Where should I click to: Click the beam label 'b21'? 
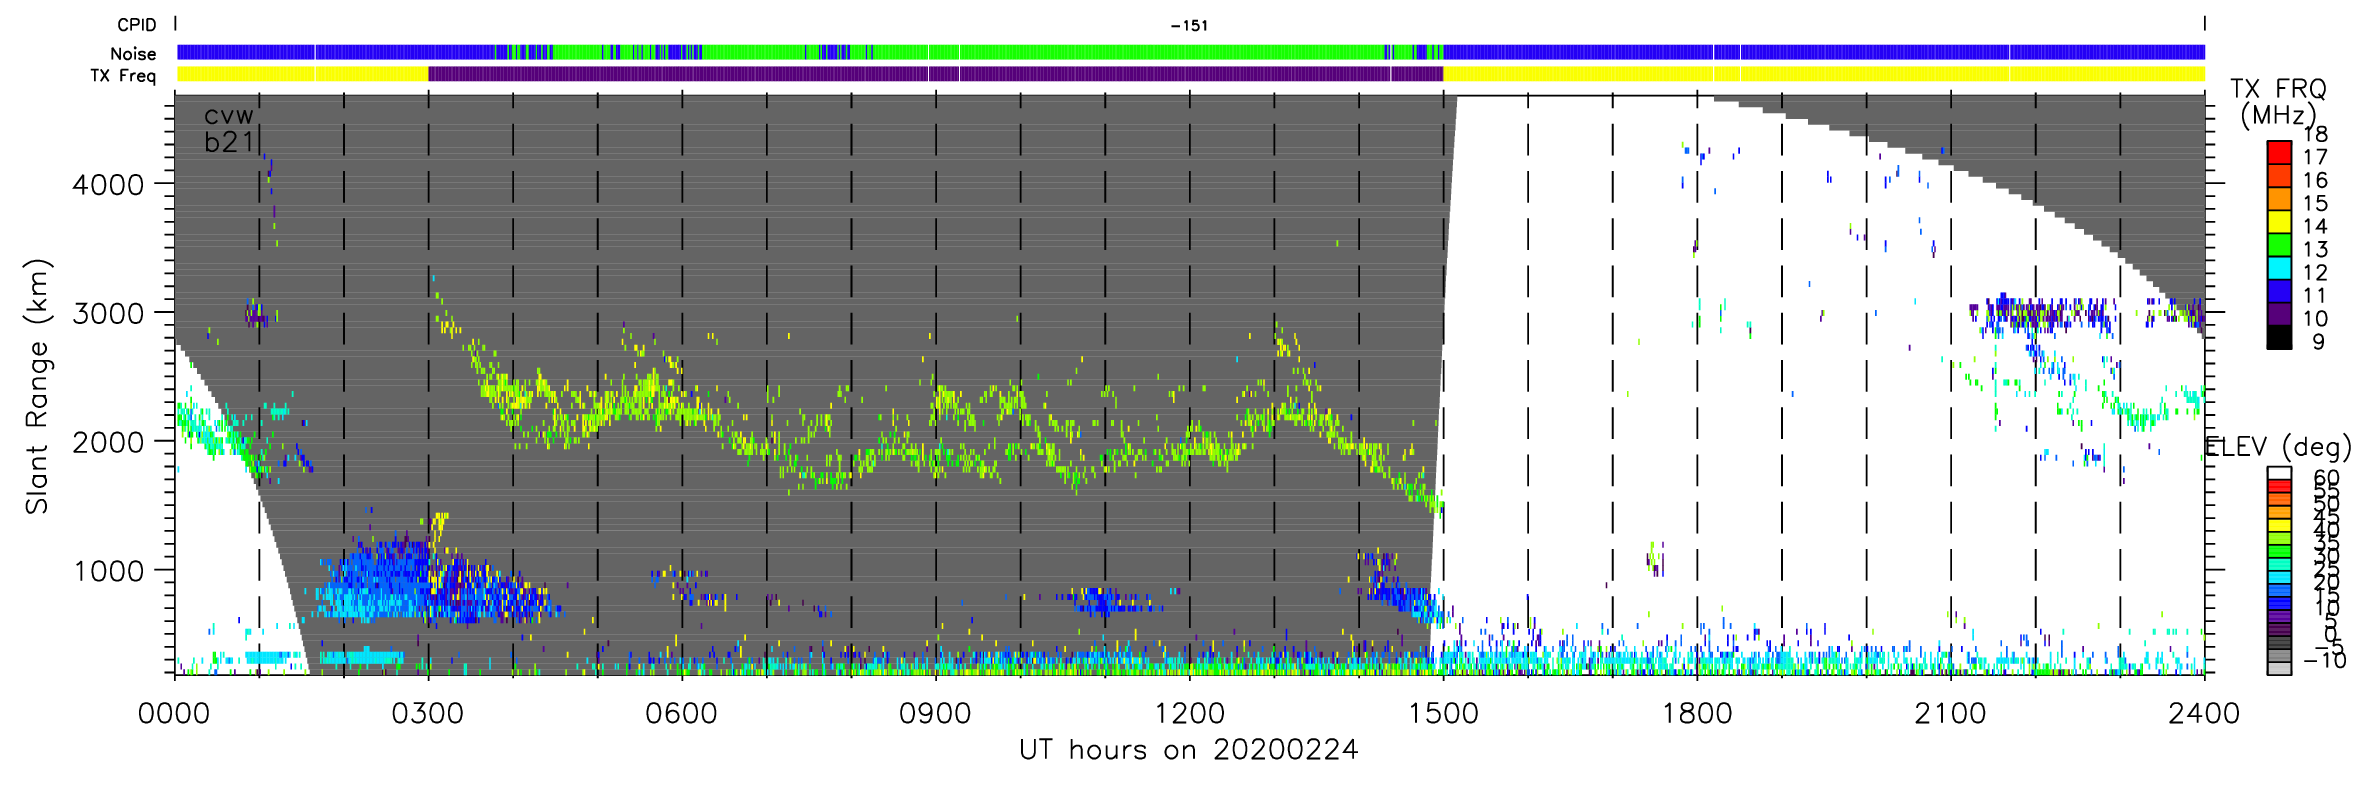tap(229, 143)
